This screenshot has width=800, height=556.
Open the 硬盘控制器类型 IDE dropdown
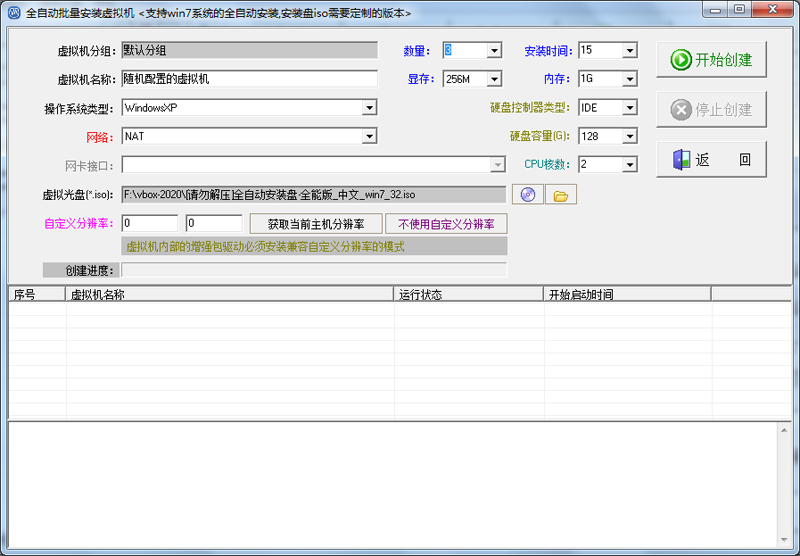pos(630,108)
